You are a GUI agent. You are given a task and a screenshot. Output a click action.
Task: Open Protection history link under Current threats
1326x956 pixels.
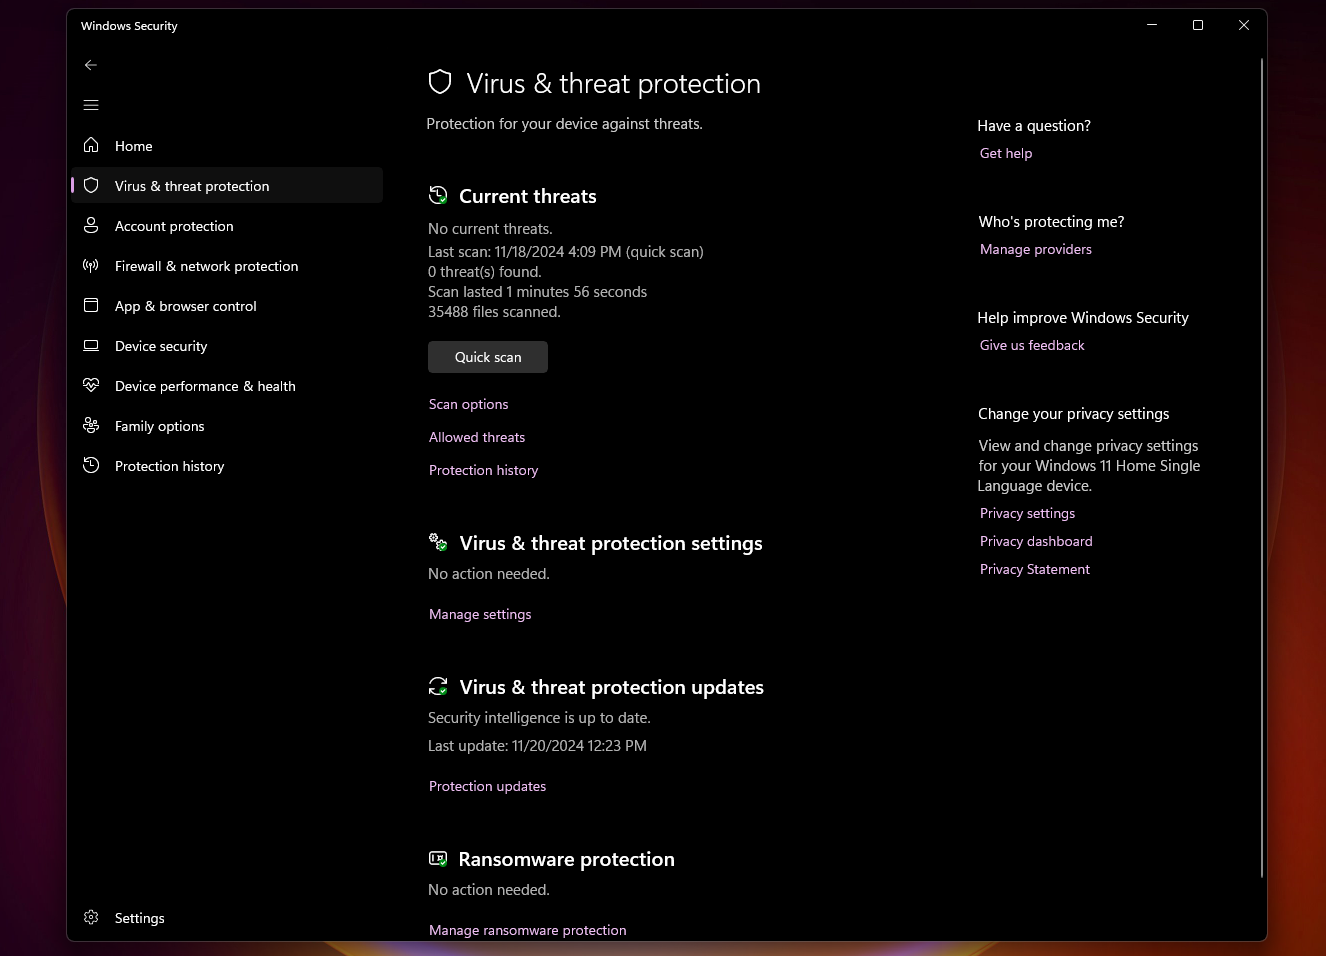click(484, 470)
